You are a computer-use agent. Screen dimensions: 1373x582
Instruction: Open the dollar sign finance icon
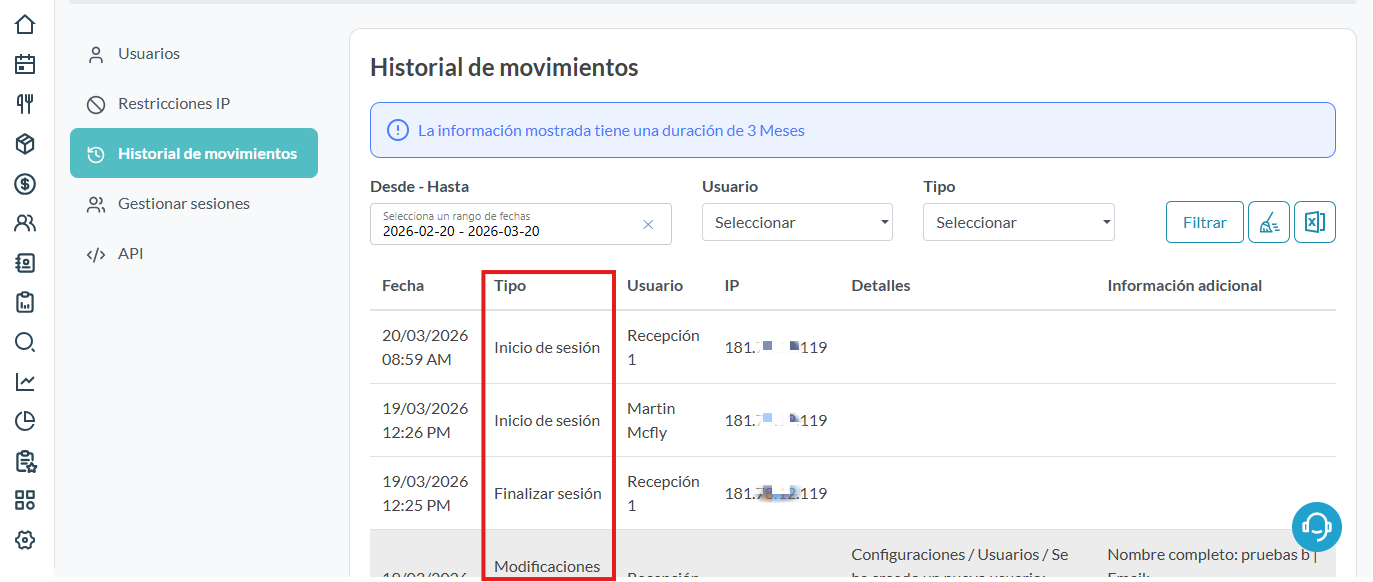point(25,184)
